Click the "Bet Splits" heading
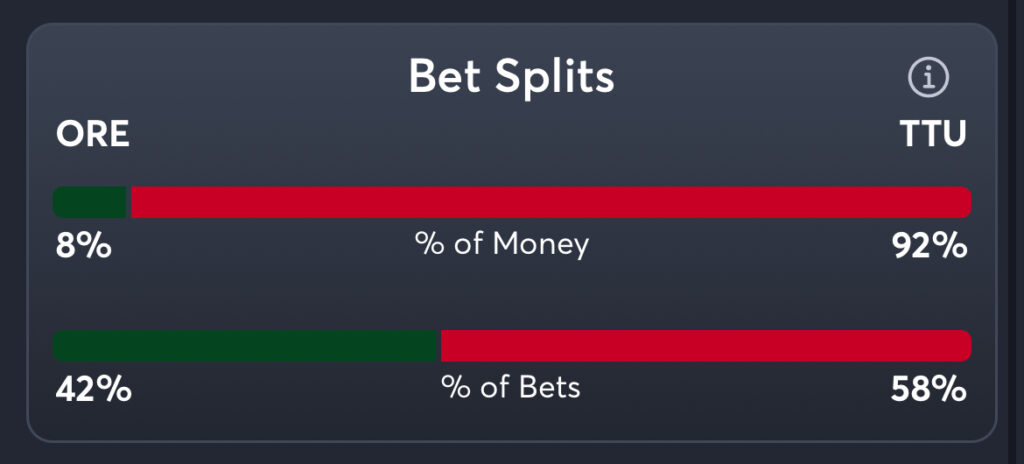The width and height of the screenshot is (1024, 464). 511,76
